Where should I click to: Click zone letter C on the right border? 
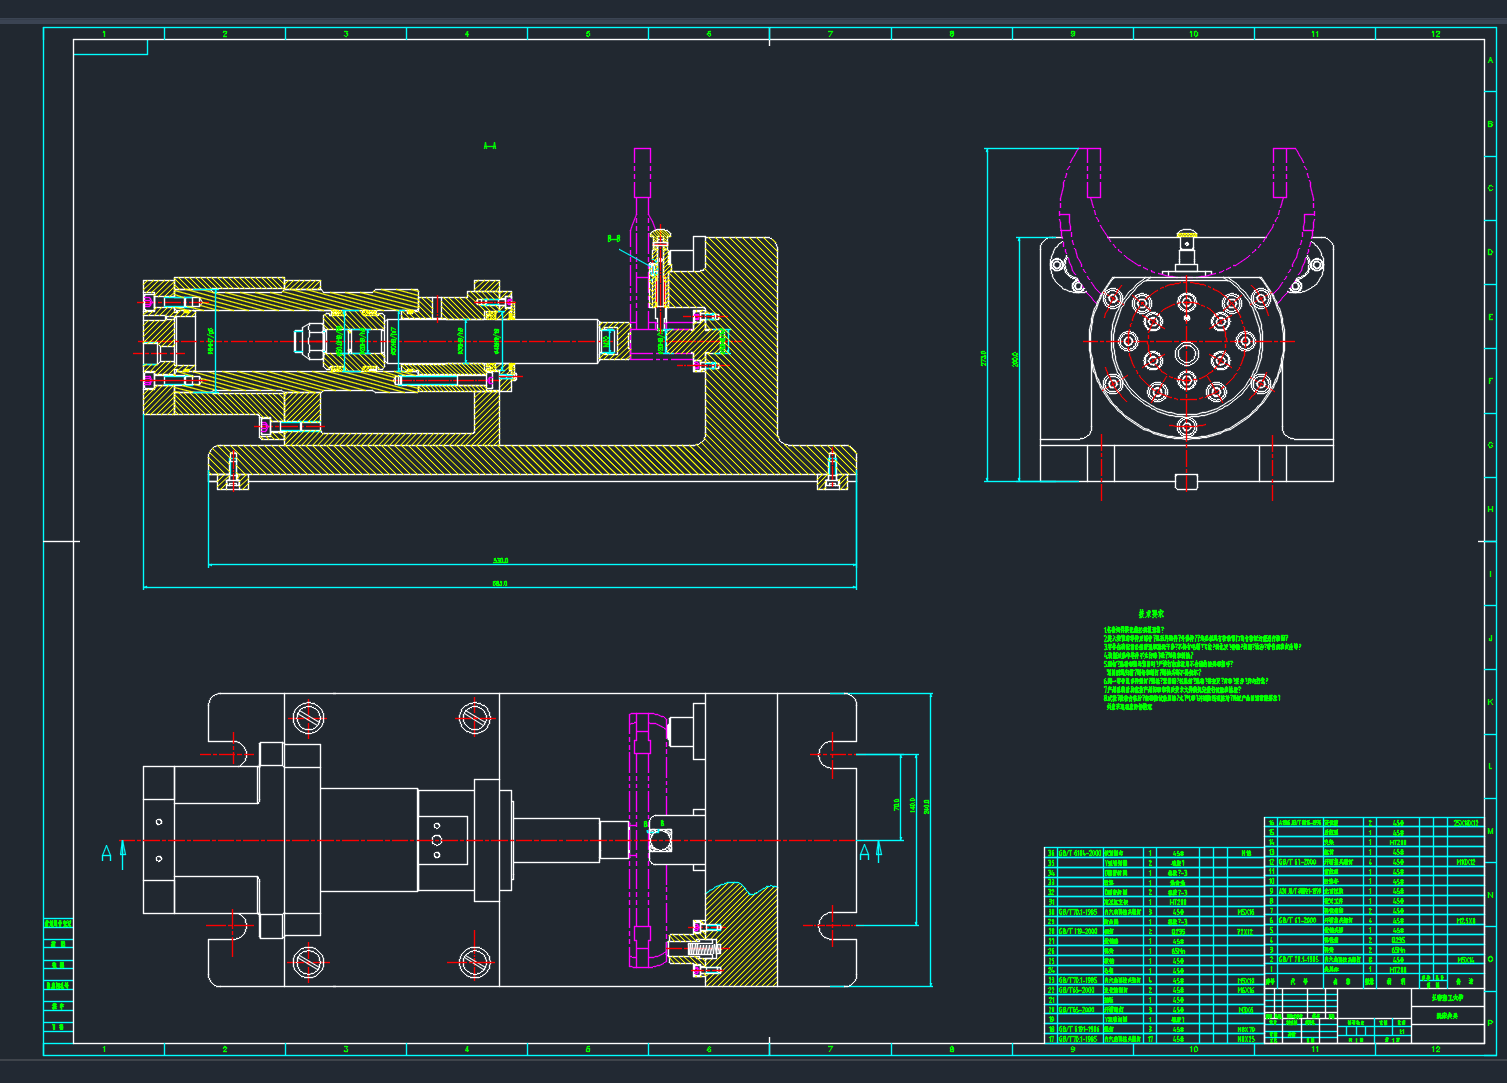pyautogui.click(x=1491, y=189)
